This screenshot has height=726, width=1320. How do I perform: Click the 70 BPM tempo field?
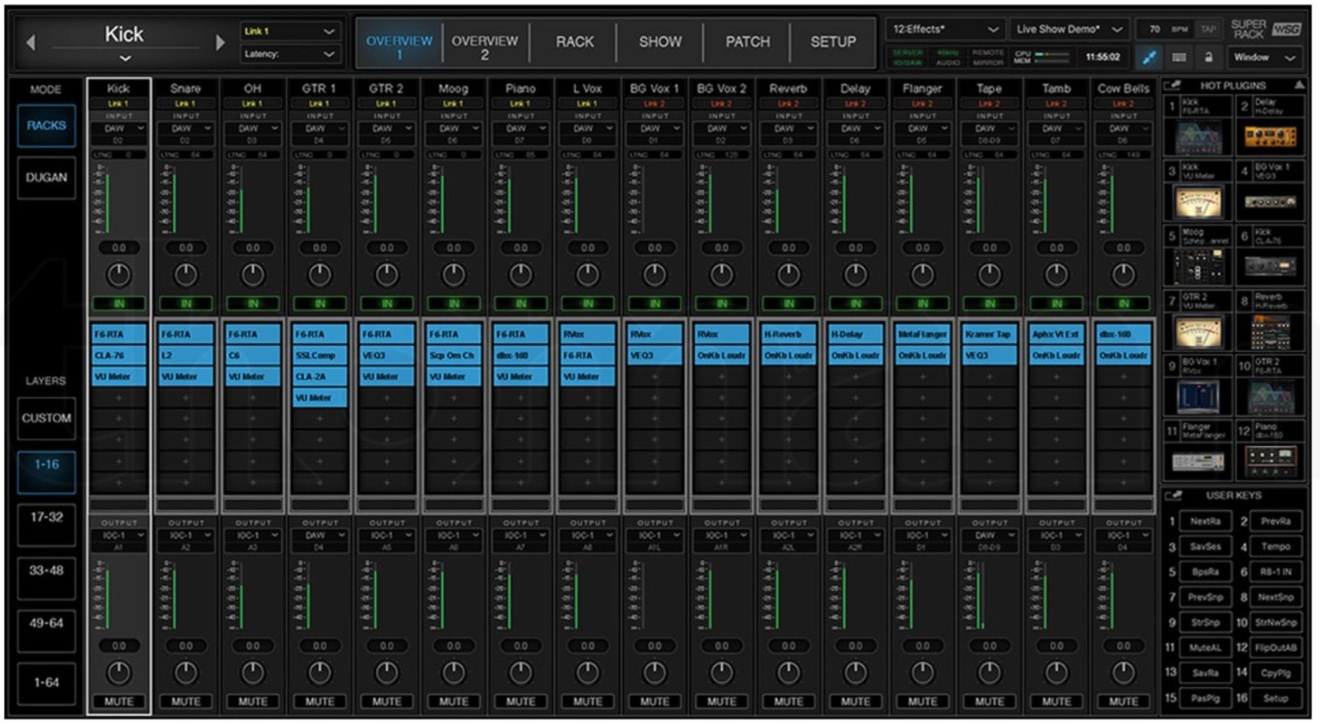click(x=1164, y=29)
